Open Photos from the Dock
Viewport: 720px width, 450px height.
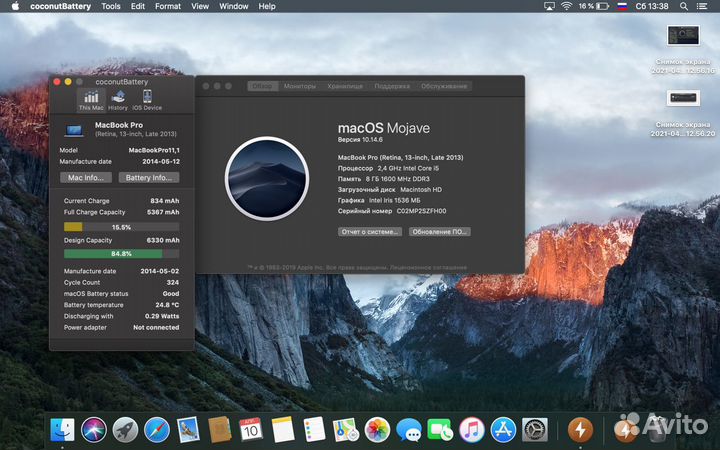point(377,430)
